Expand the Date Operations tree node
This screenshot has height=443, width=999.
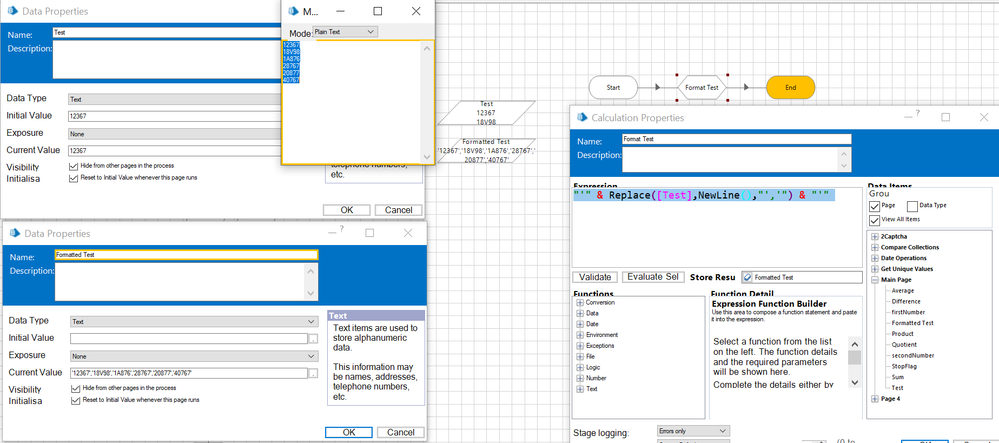pos(875,258)
